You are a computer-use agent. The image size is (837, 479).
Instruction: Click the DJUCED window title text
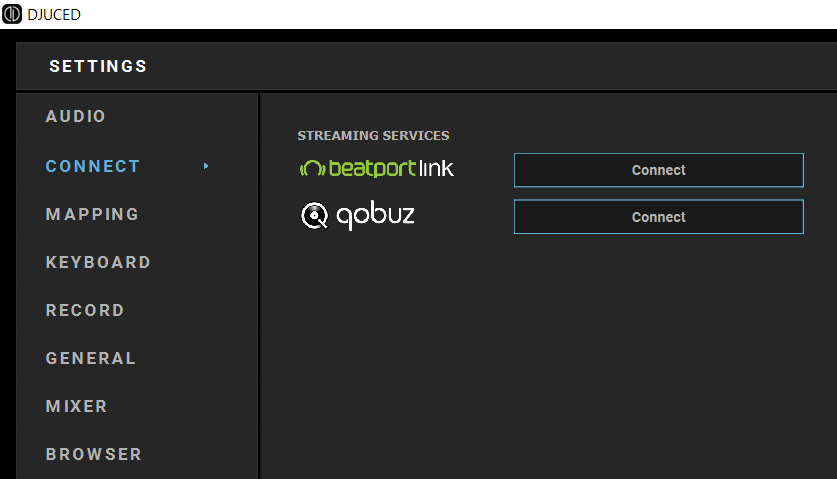(x=54, y=14)
